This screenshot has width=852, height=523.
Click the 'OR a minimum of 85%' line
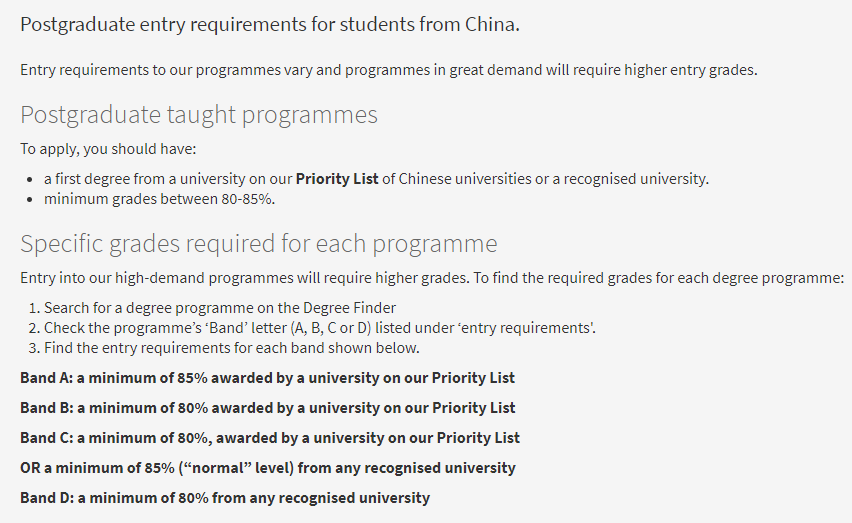coord(268,468)
